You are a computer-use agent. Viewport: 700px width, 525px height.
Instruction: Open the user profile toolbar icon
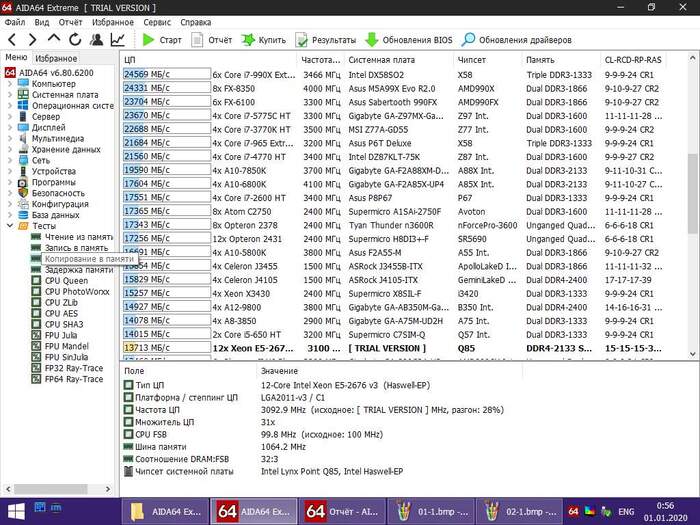pyautogui.click(x=97, y=40)
